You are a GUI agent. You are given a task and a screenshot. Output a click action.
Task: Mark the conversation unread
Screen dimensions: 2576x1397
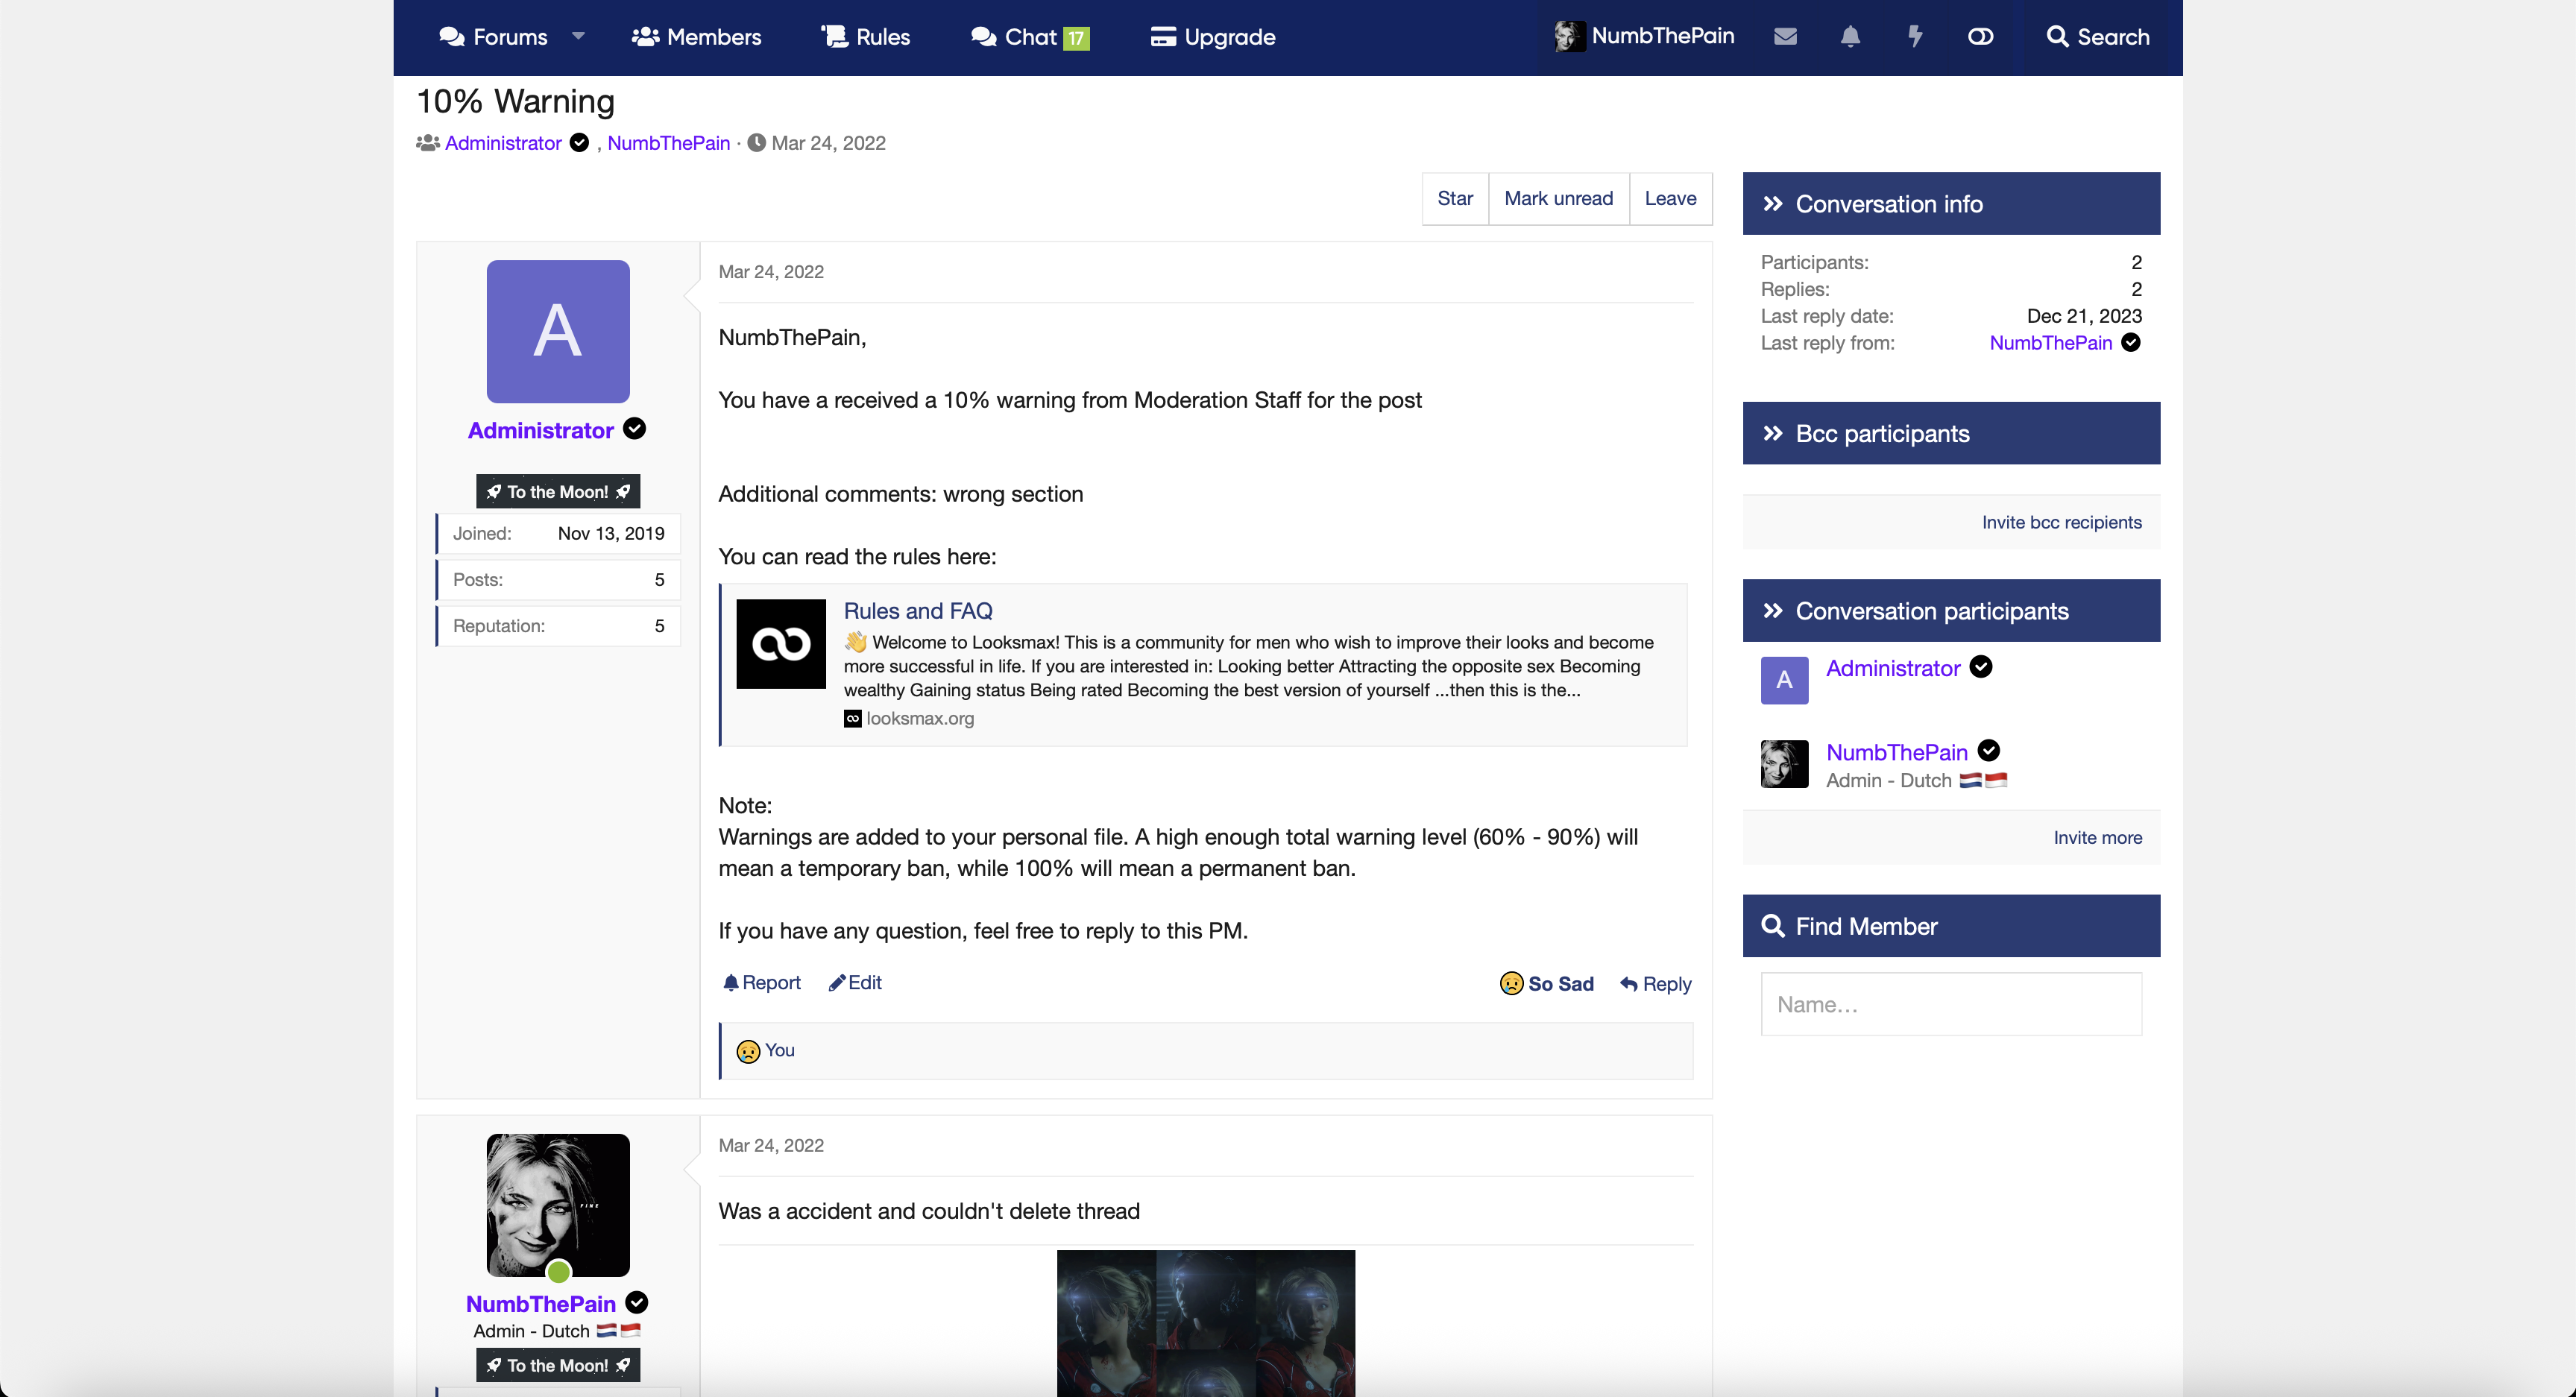(x=1558, y=198)
